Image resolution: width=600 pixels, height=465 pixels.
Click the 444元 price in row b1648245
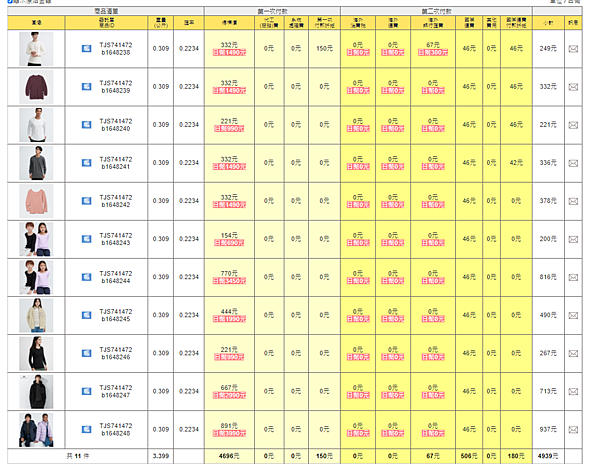229,311
